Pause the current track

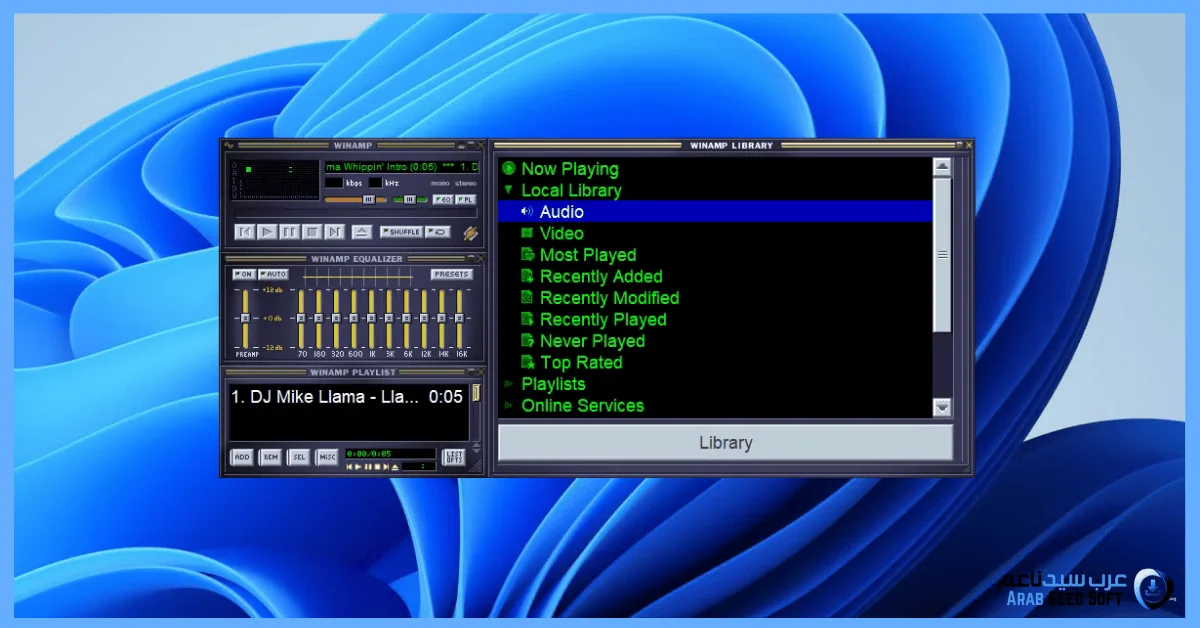[290, 232]
